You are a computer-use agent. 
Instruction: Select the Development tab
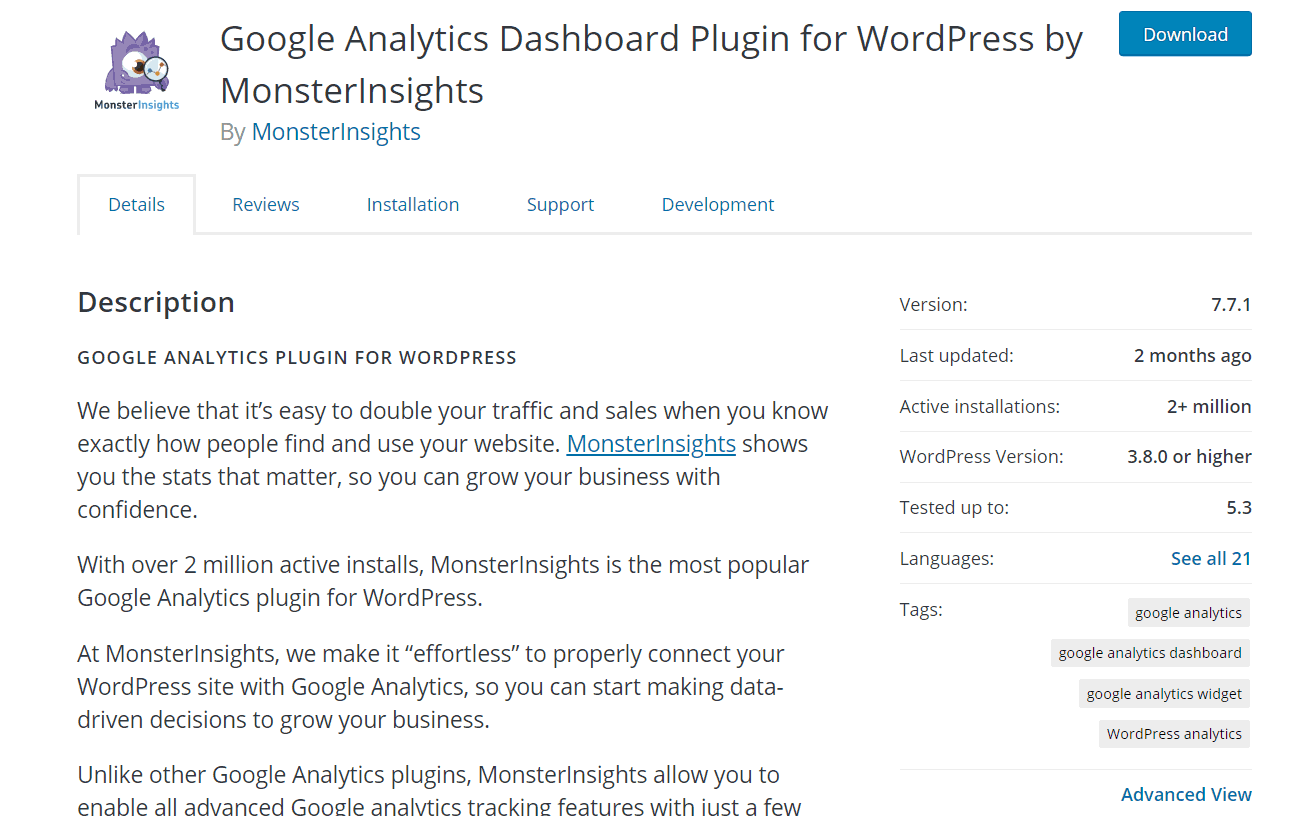point(718,204)
